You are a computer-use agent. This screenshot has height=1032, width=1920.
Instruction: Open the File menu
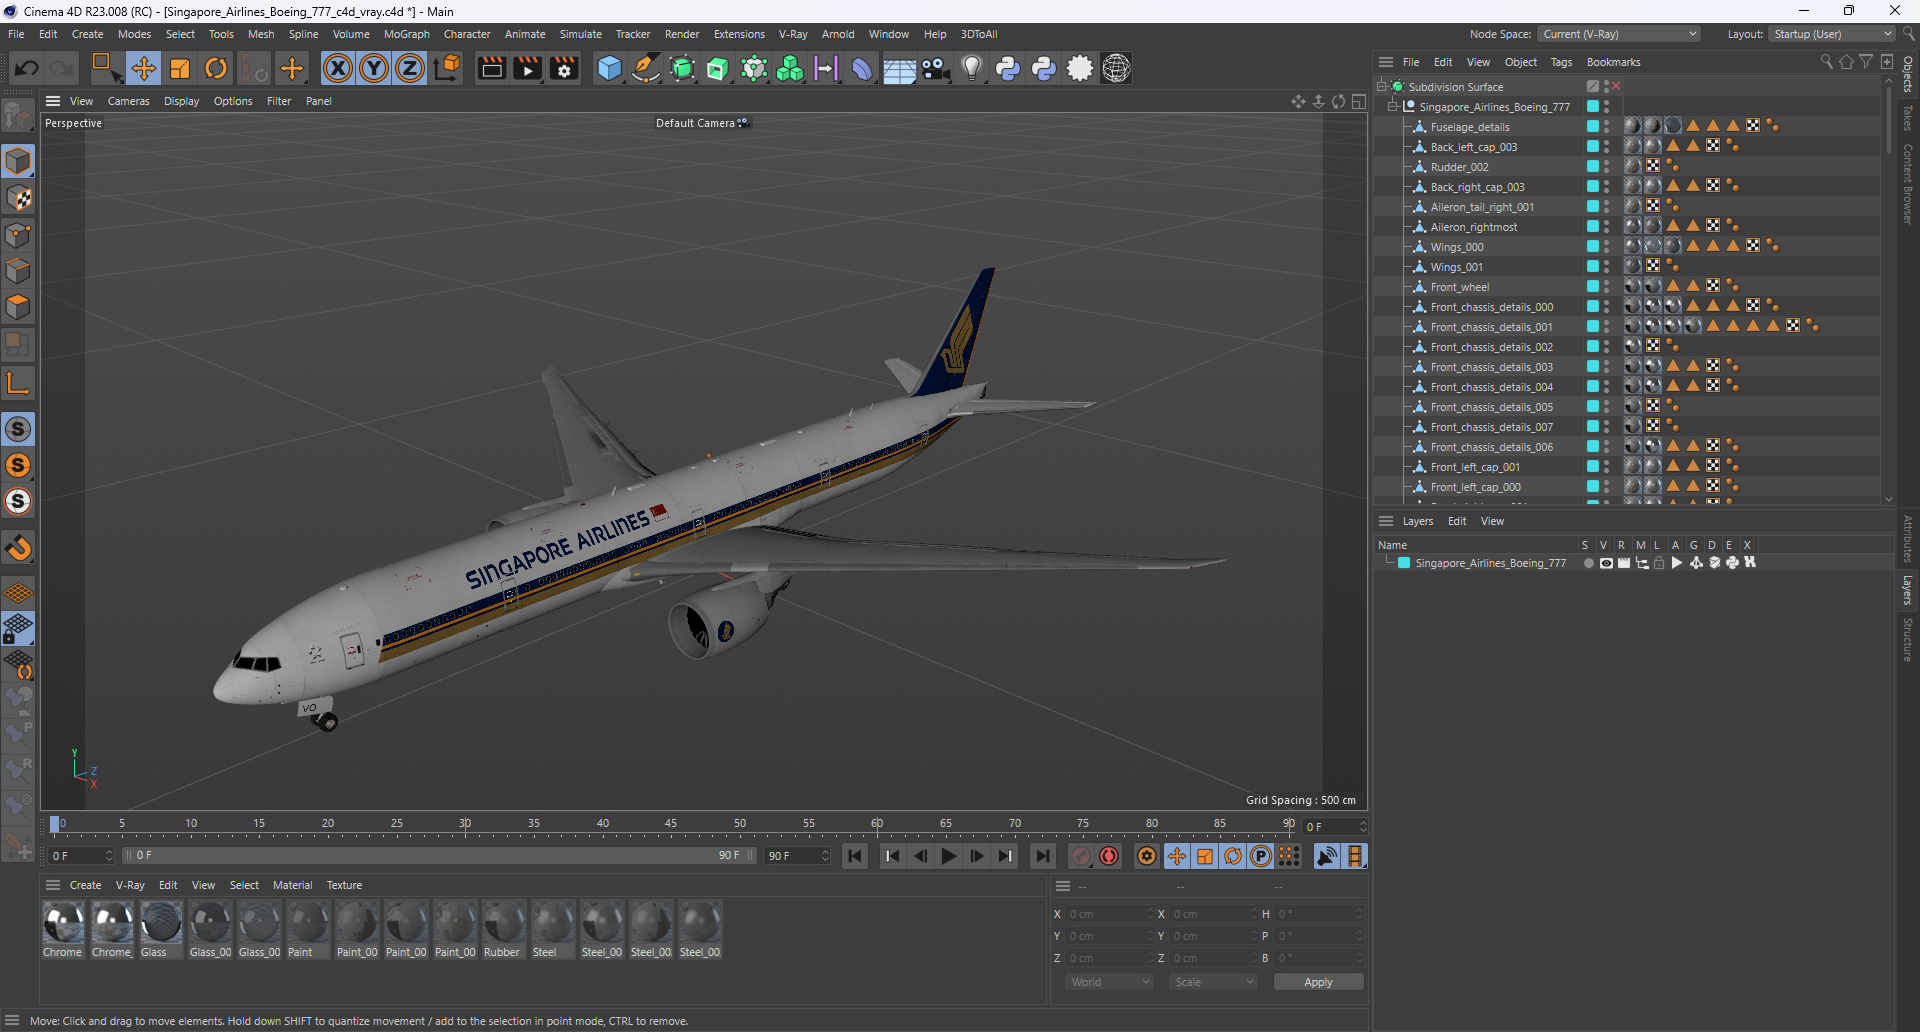click(x=16, y=34)
